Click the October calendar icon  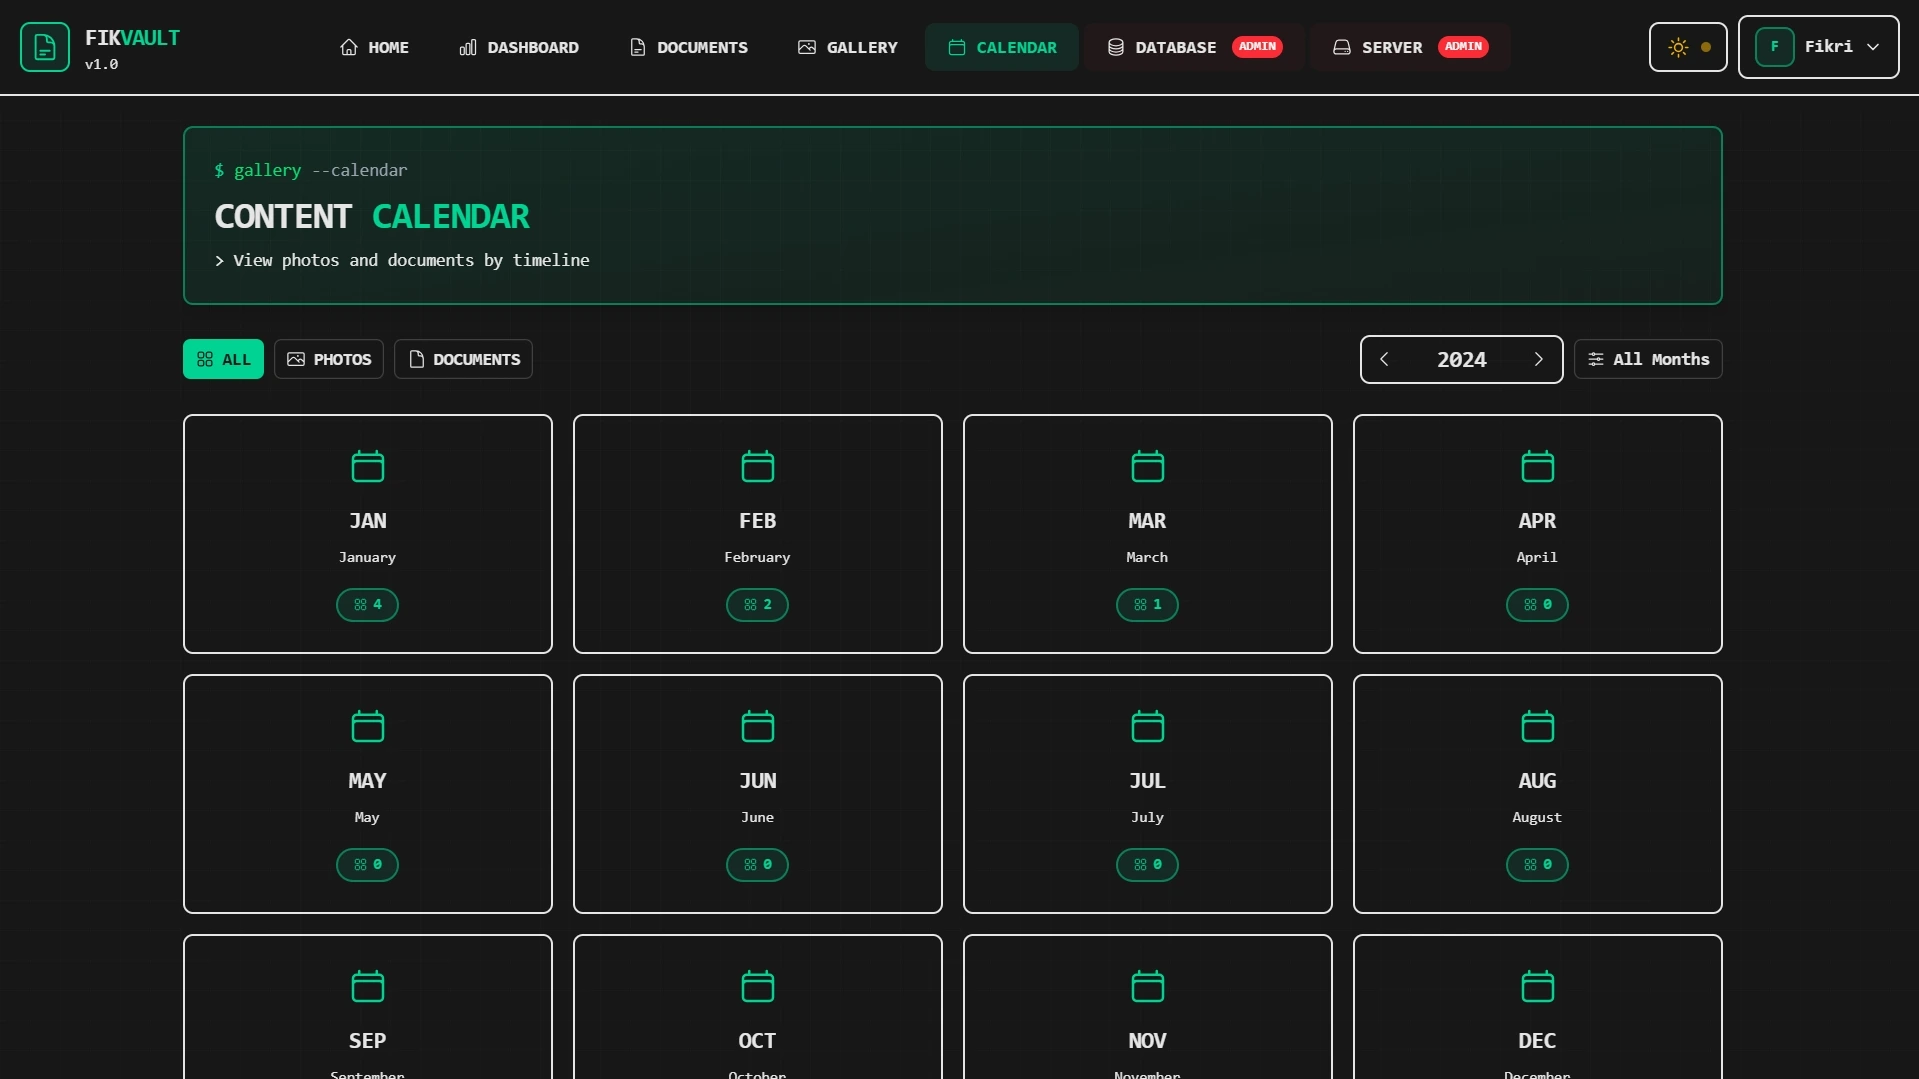(x=758, y=986)
